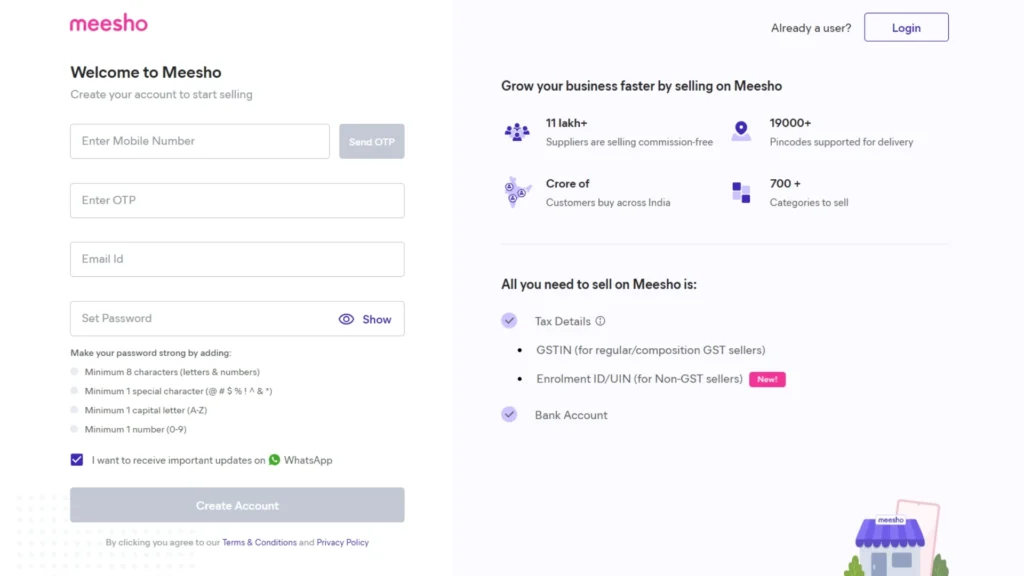Click the Send OTP button

(371, 141)
